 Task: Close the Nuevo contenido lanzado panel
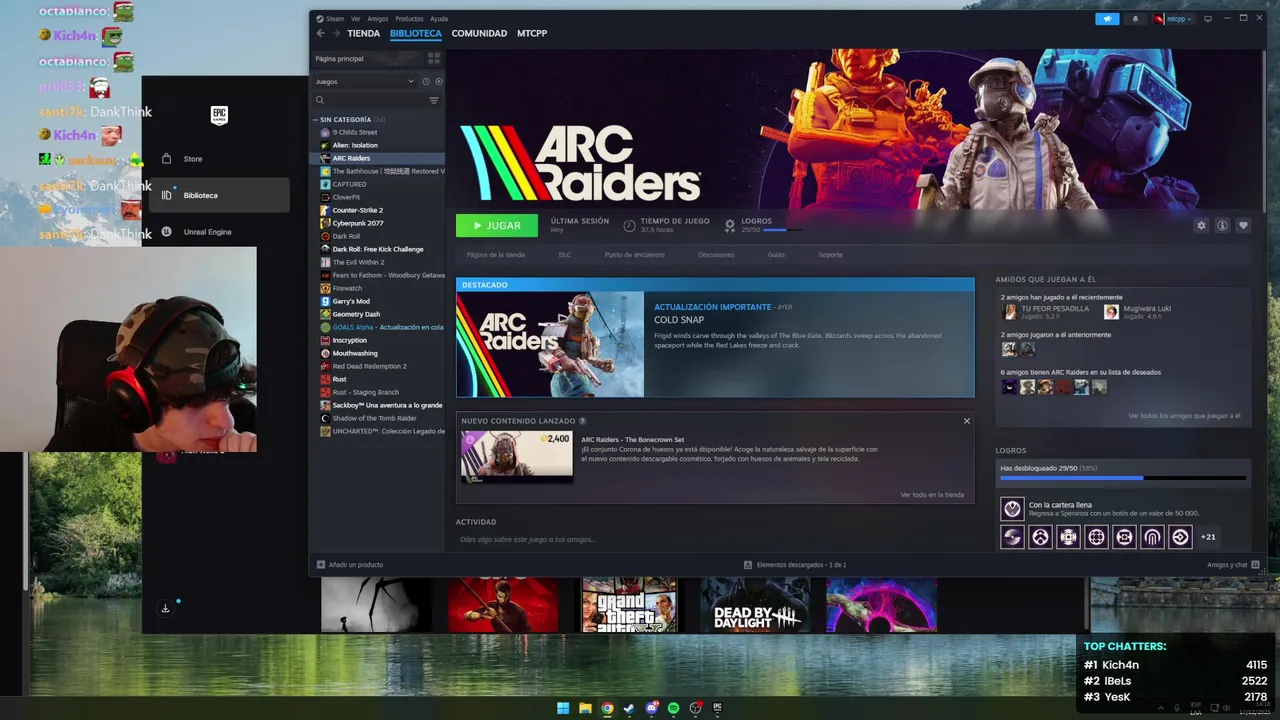(x=967, y=421)
